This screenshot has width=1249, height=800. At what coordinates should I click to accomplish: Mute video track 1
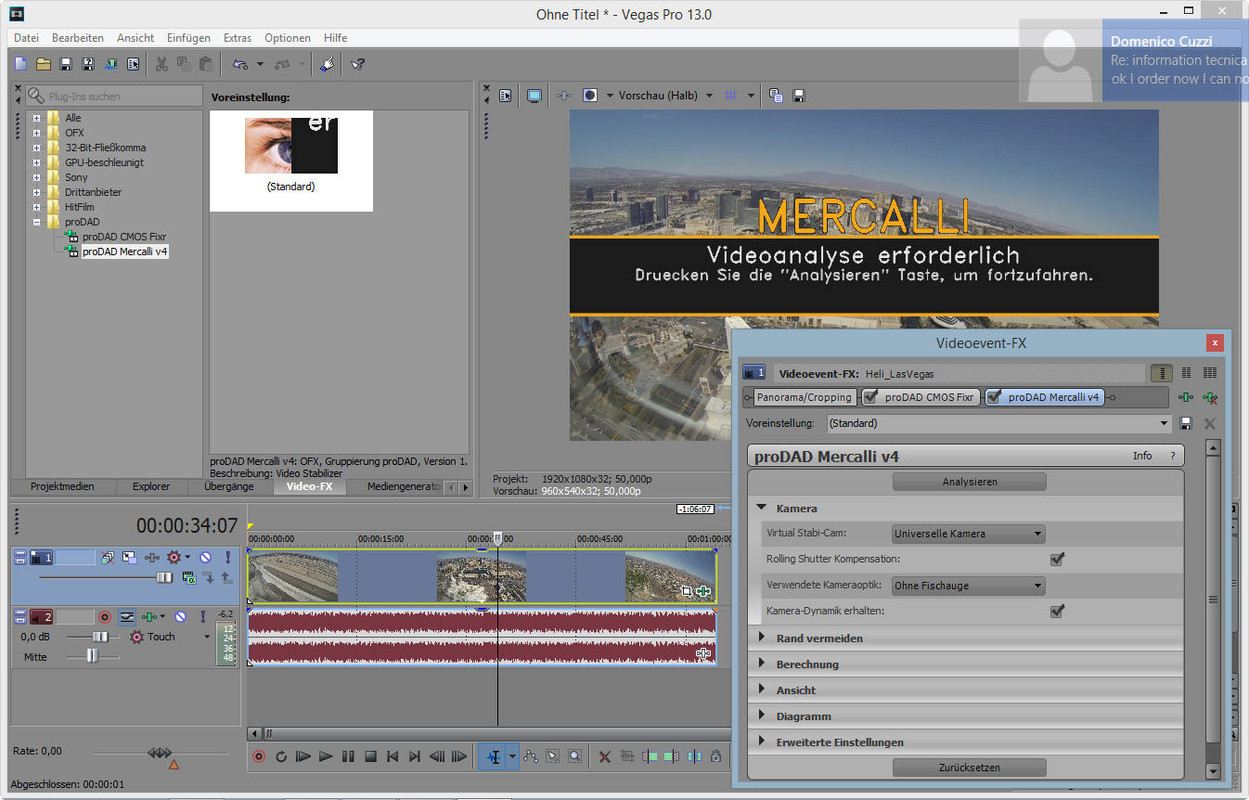pos(205,557)
